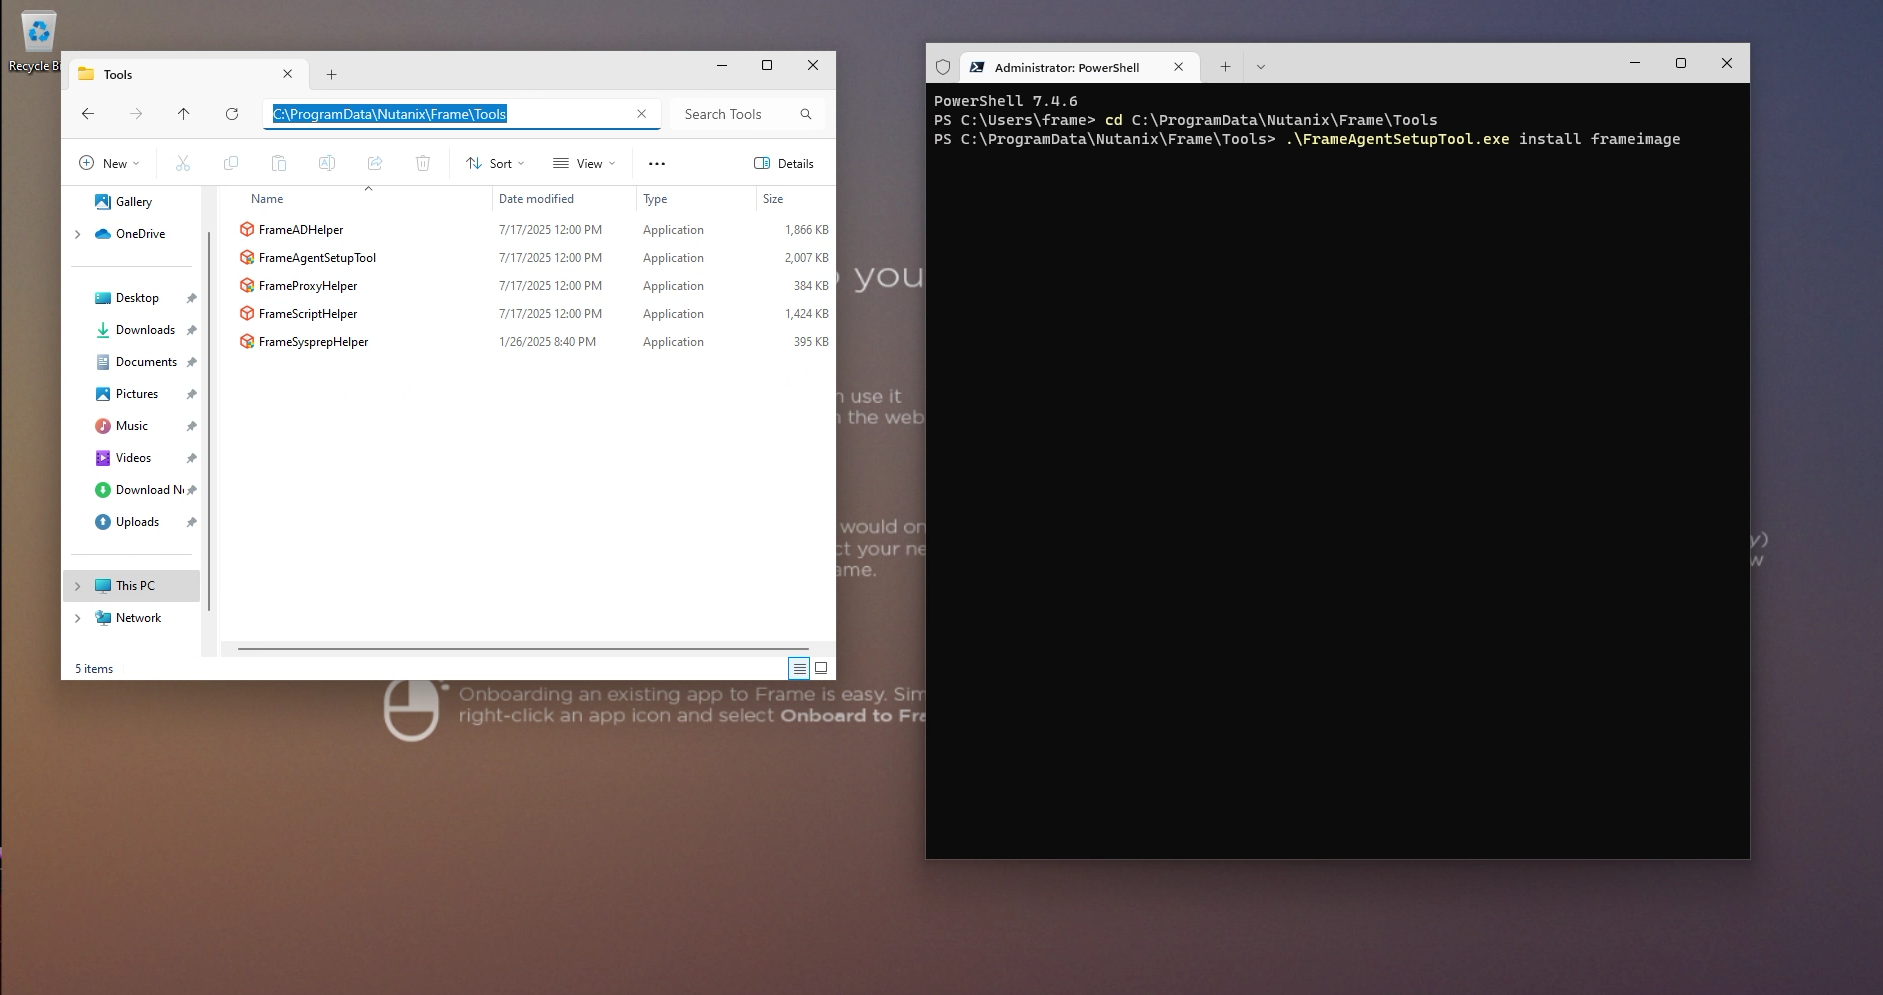Click the New button in toolbar
The height and width of the screenshot is (995, 1883).
coord(109,164)
